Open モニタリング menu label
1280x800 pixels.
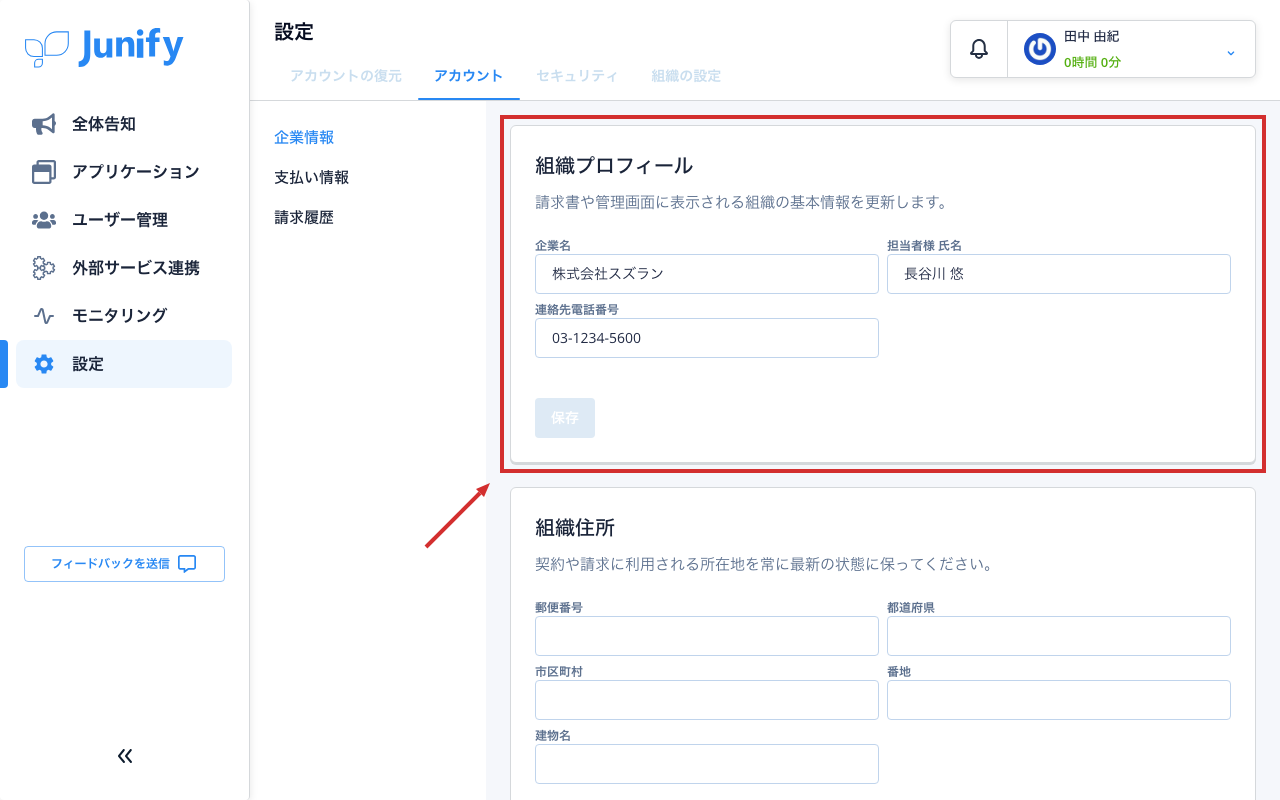(120, 316)
